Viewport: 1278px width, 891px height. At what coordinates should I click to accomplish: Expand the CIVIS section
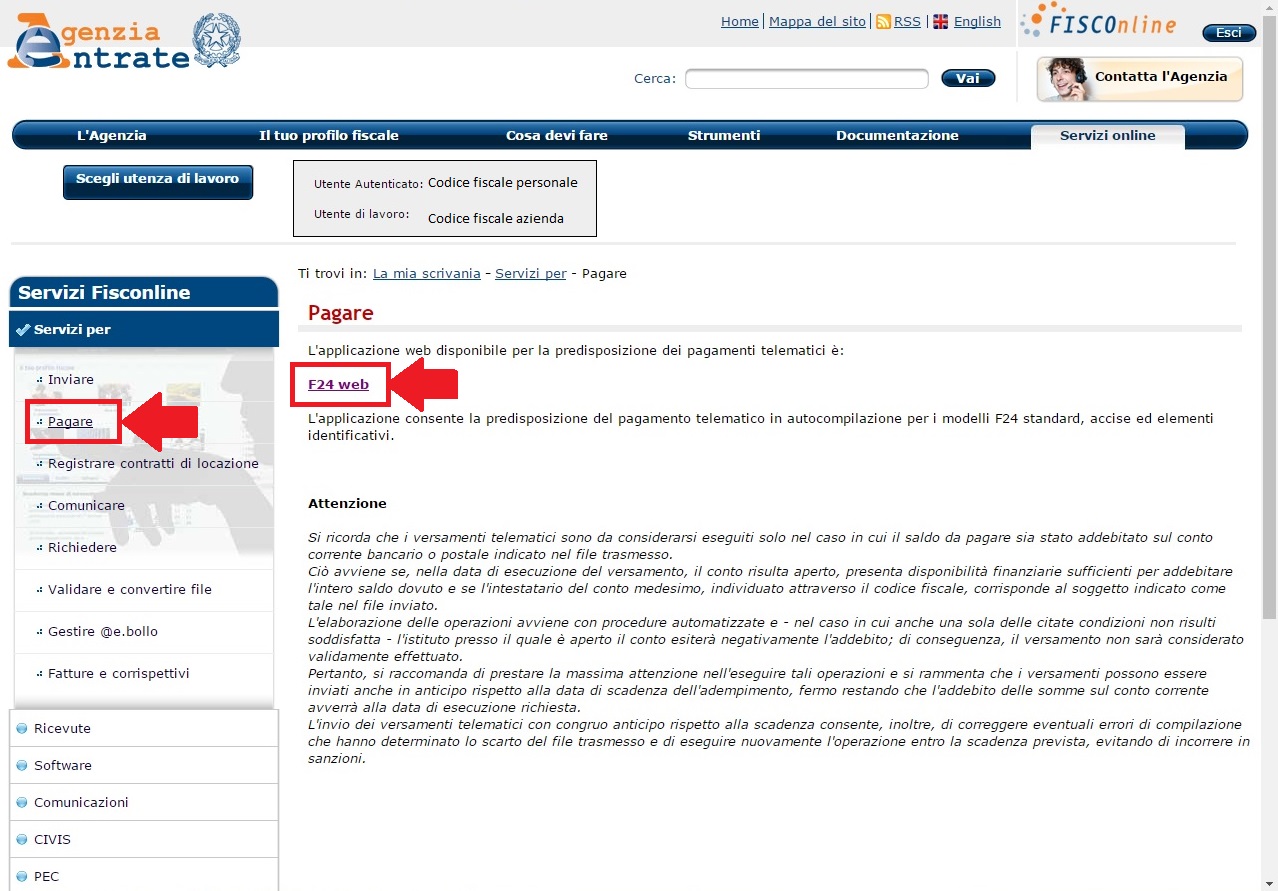144,839
